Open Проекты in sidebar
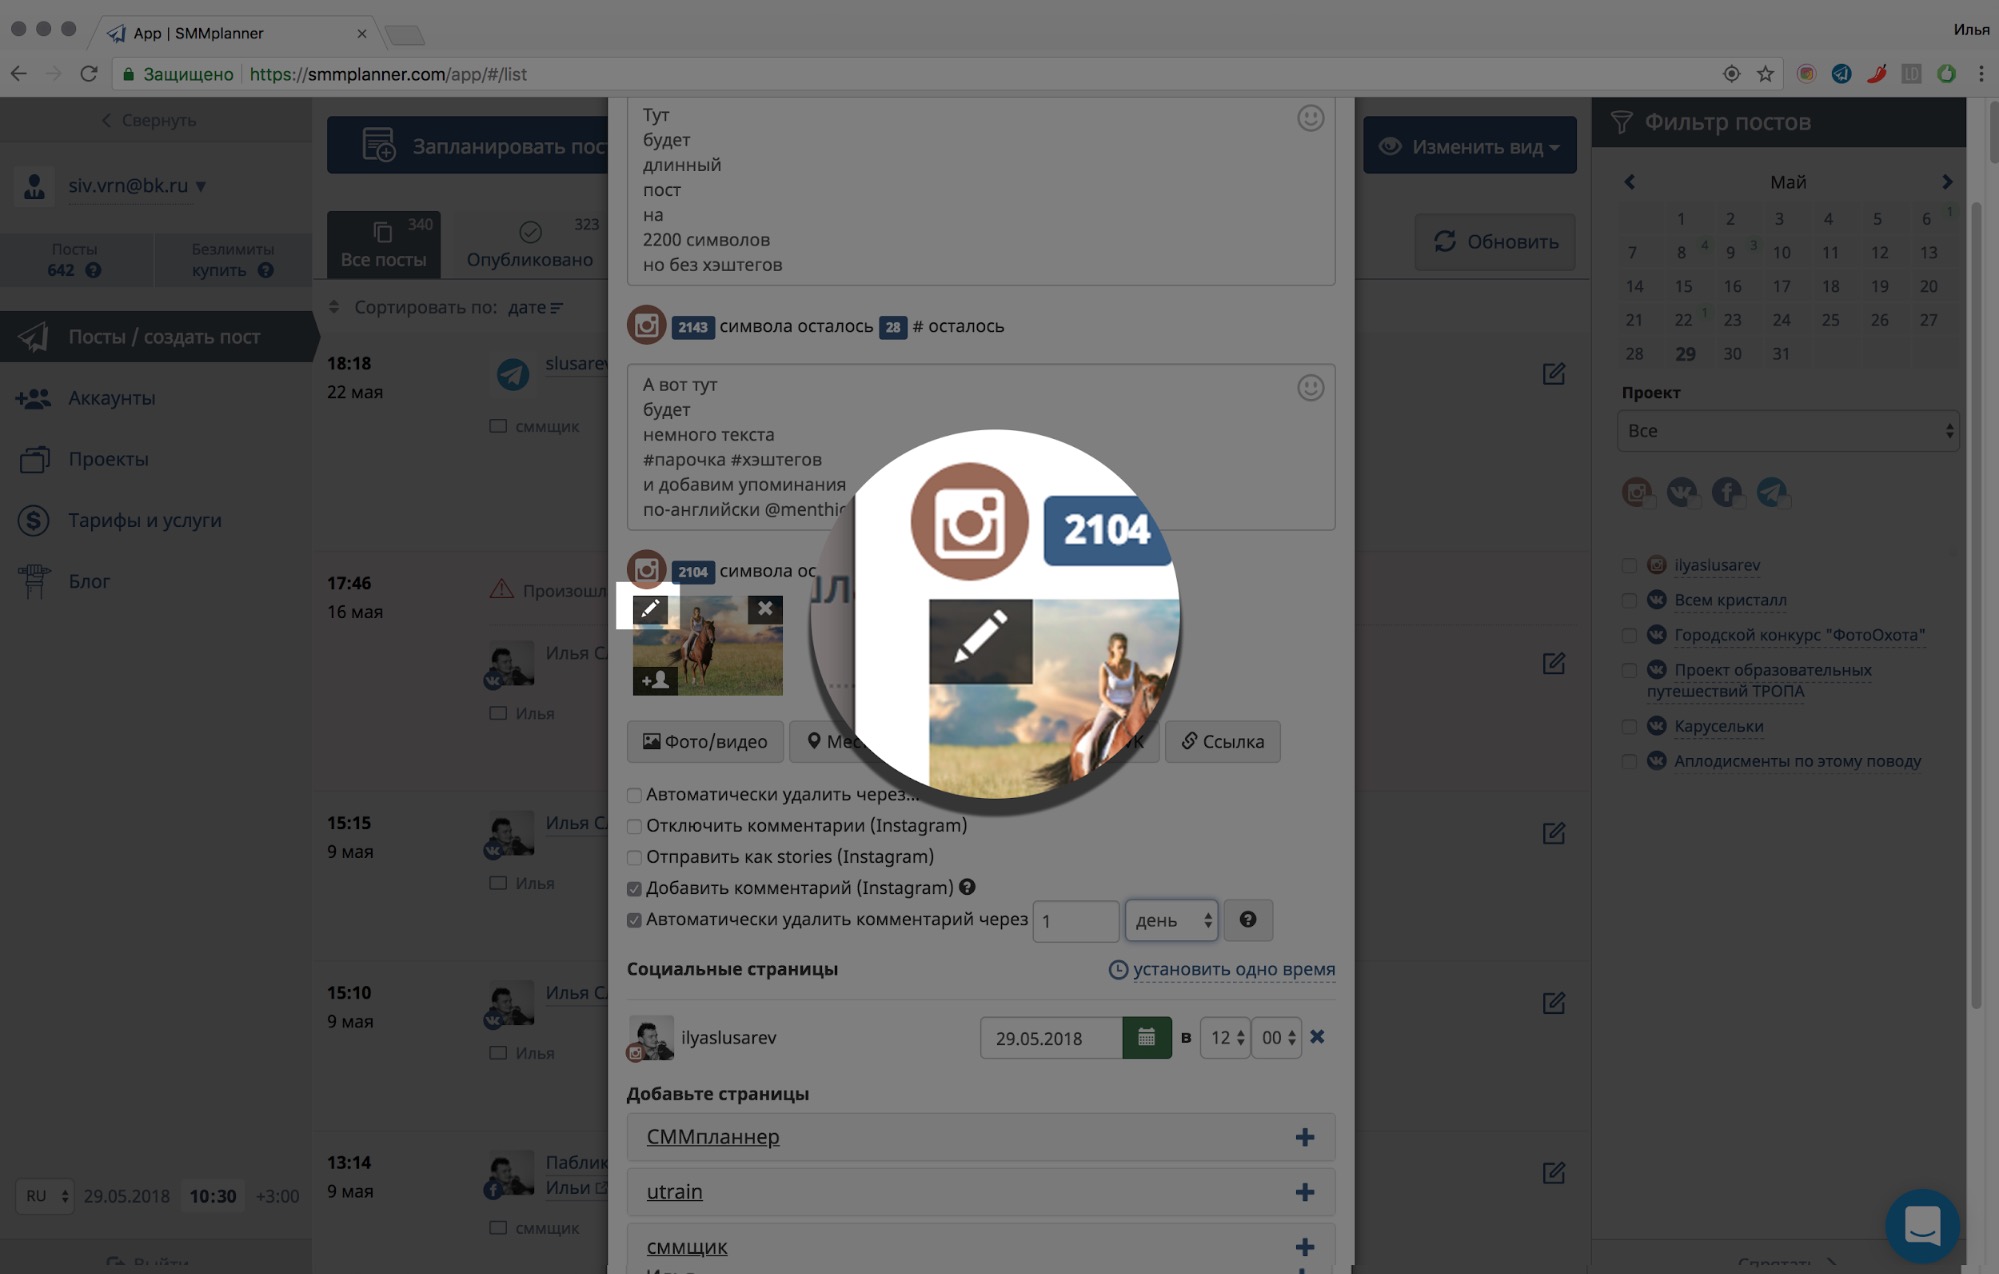 pyautogui.click(x=108, y=459)
